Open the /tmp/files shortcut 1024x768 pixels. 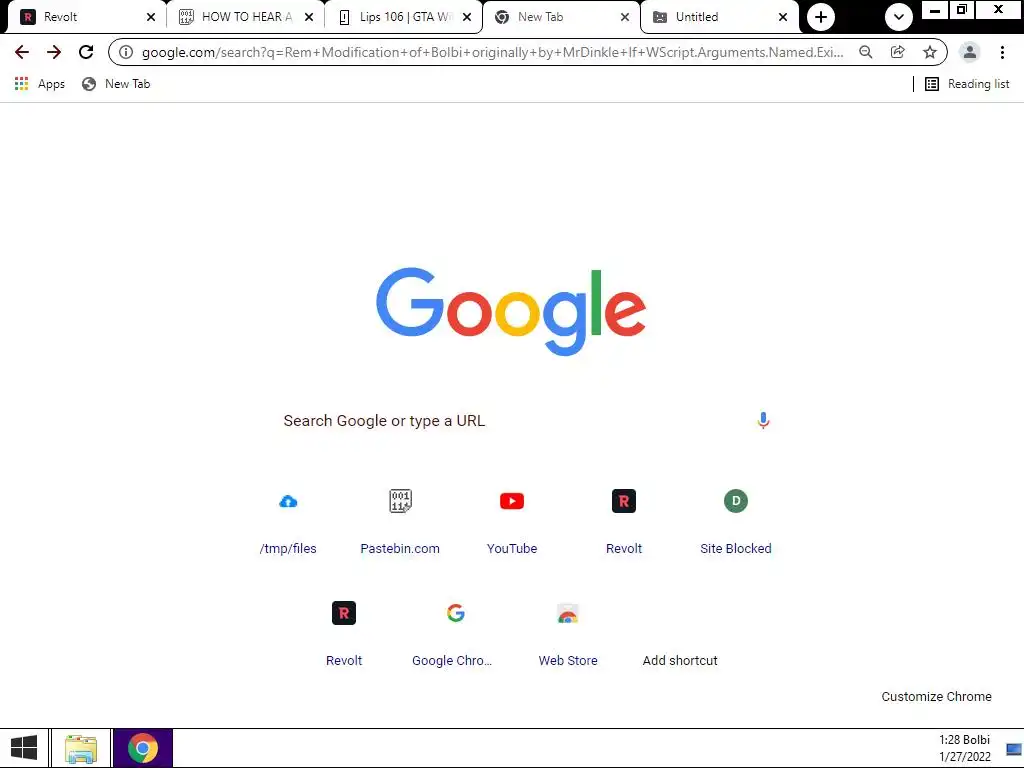(288, 521)
